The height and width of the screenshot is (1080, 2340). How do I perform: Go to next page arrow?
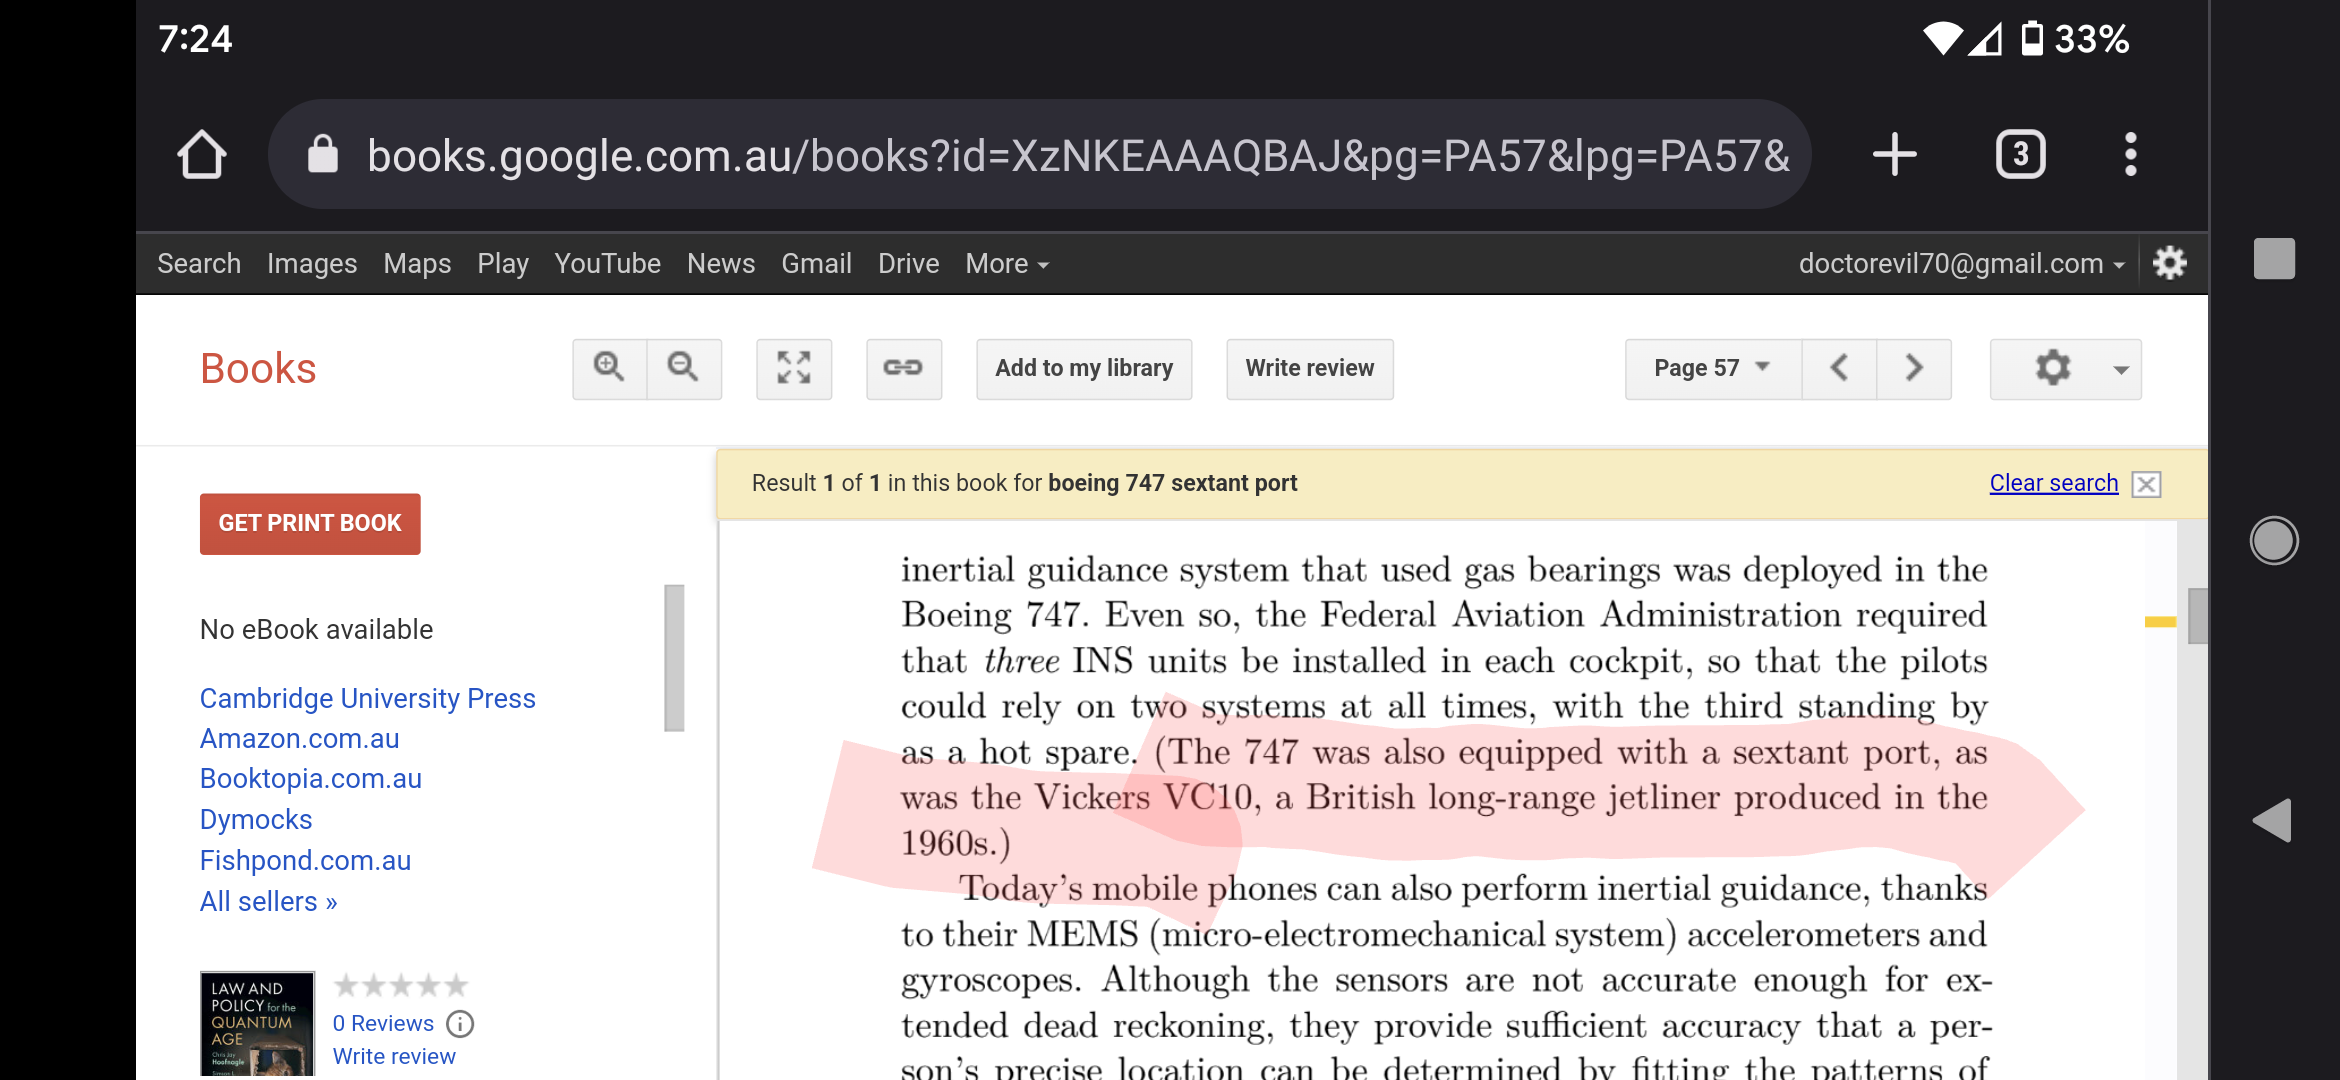(x=1914, y=368)
